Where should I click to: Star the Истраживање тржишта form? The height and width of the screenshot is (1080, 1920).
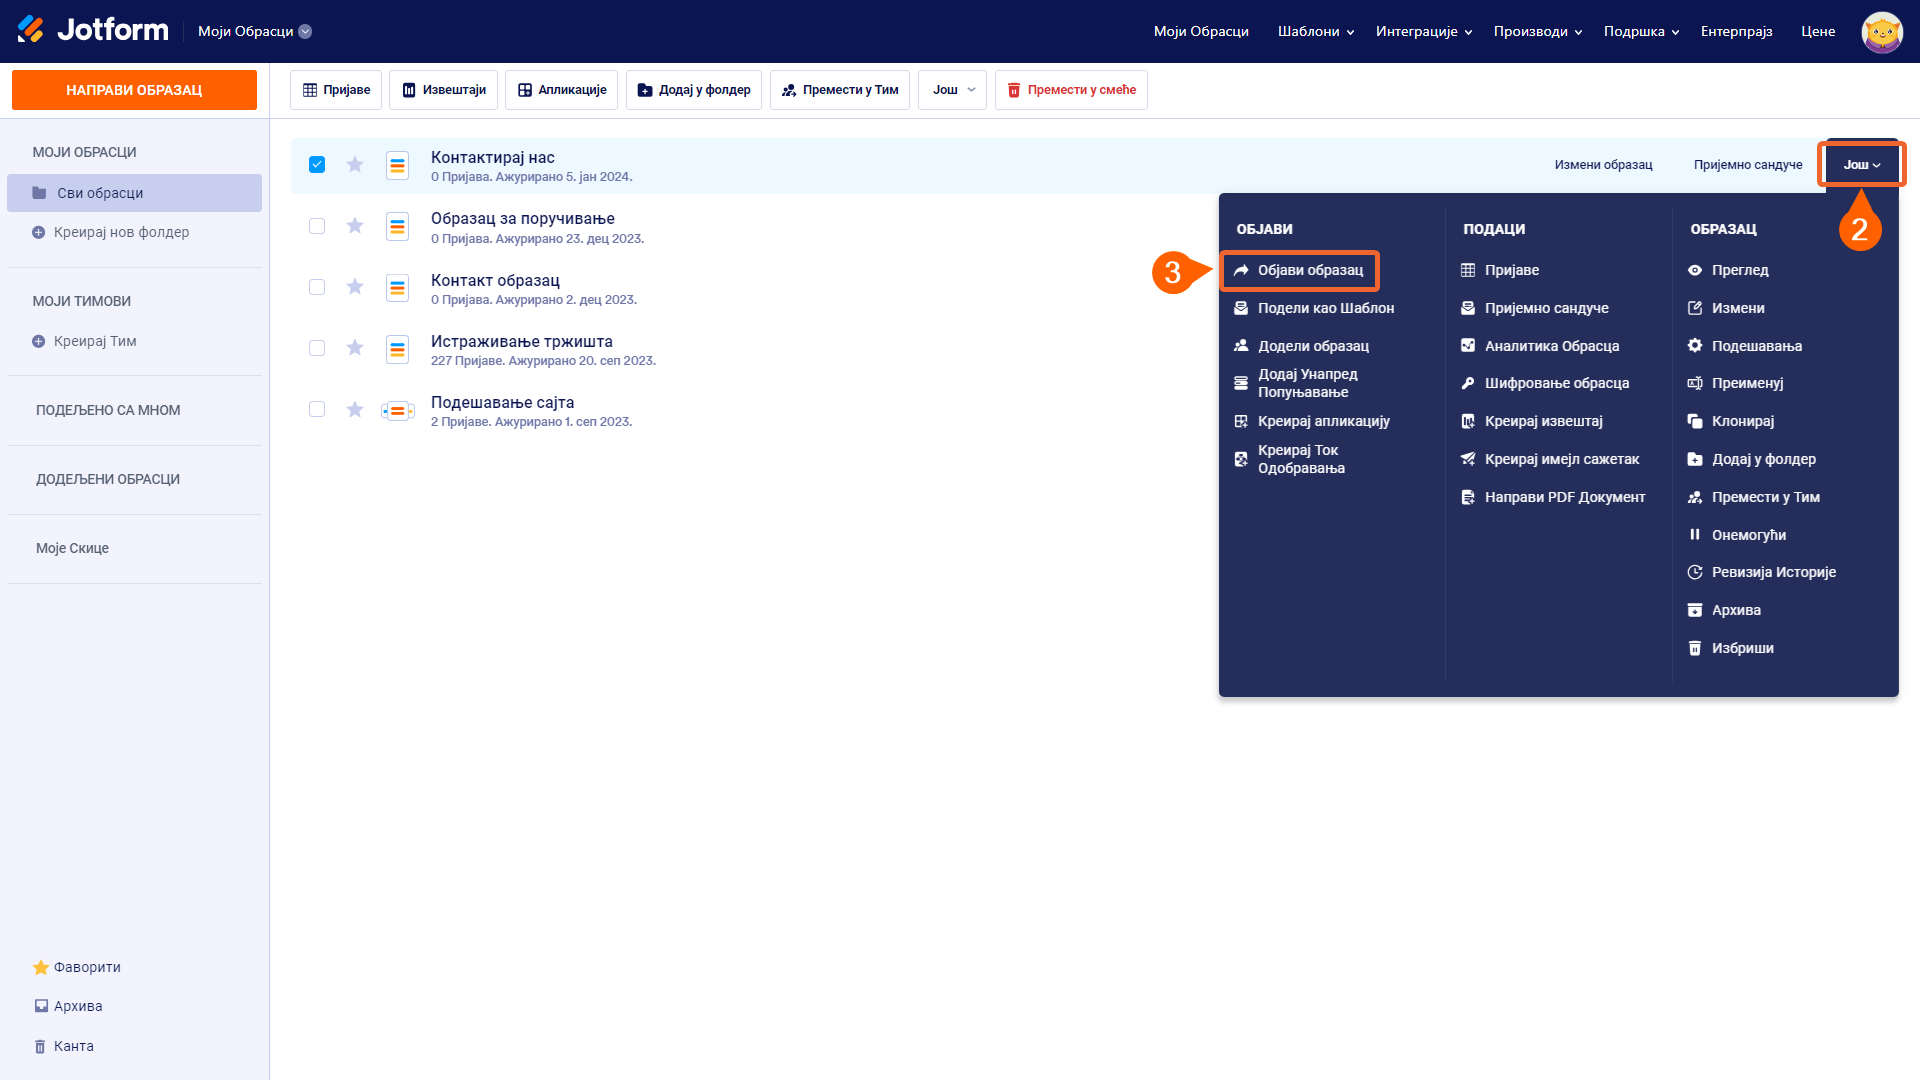pyautogui.click(x=355, y=348)
